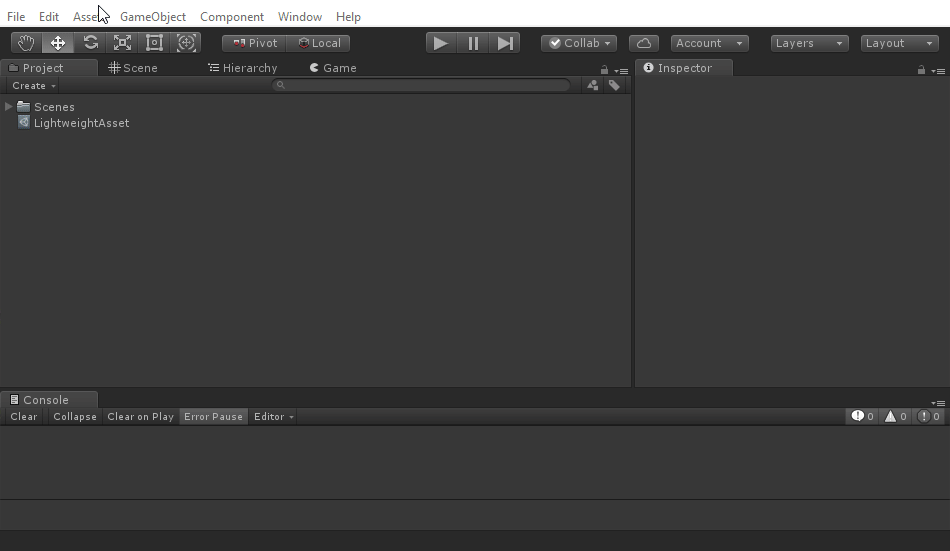Click the Console Clear button
Screen dimensions: 950x551
24,417
